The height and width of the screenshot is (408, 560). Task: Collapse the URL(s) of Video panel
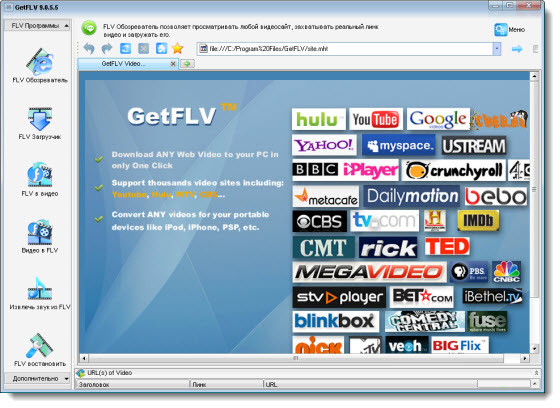[536, 373]
